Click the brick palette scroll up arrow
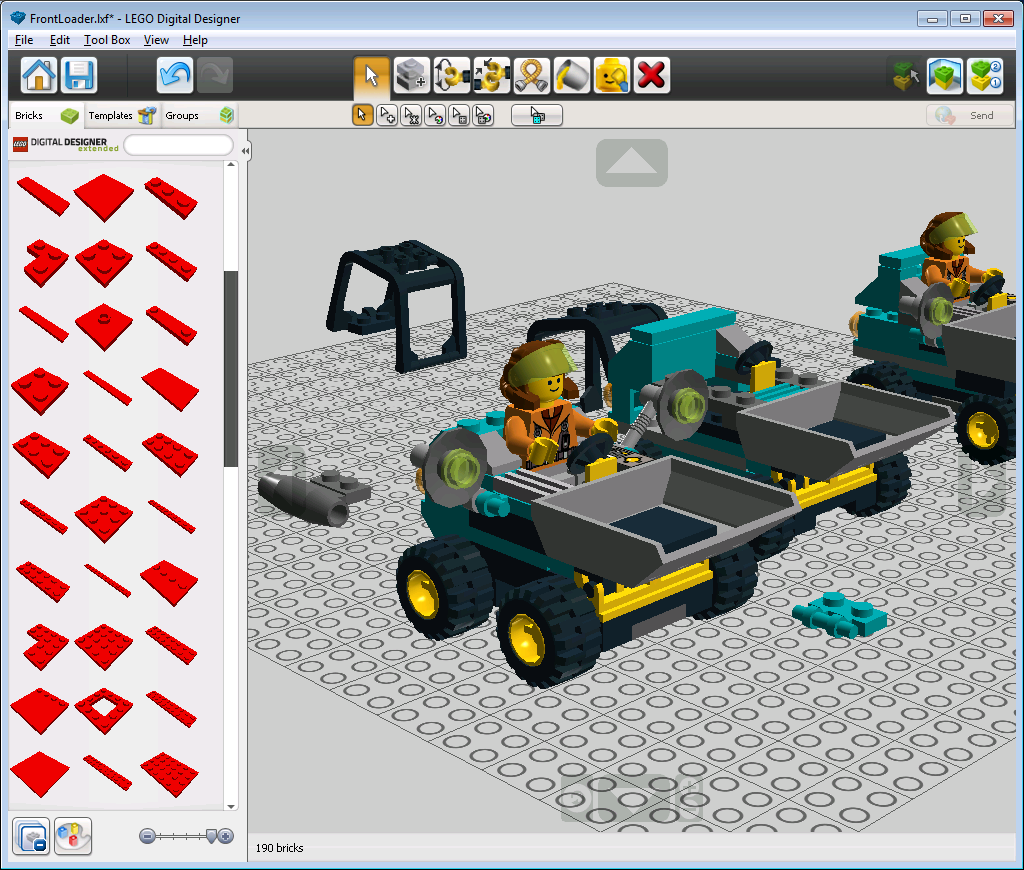The image size is (1024, 870). point(231,165)
